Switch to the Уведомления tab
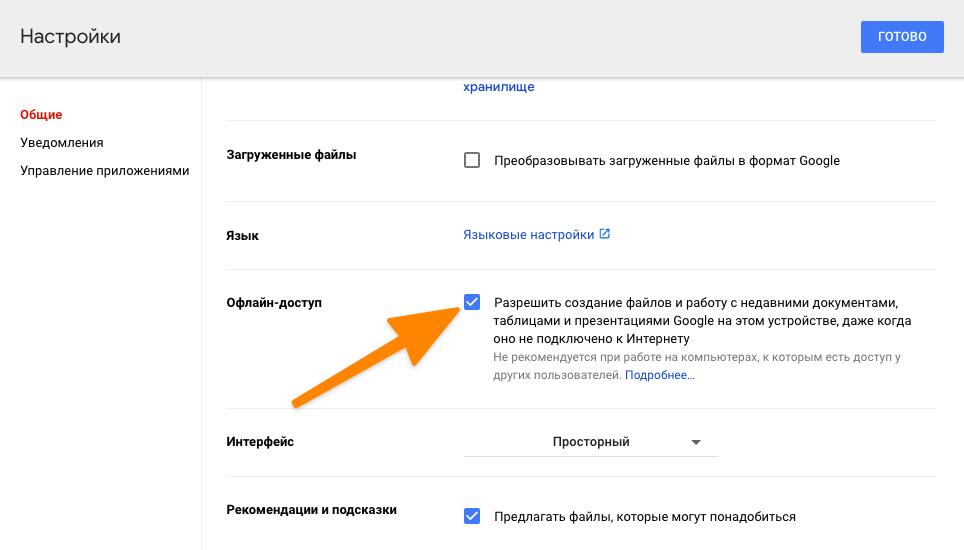The height and width of the screenshot is (550, 964). click(62, 143)
